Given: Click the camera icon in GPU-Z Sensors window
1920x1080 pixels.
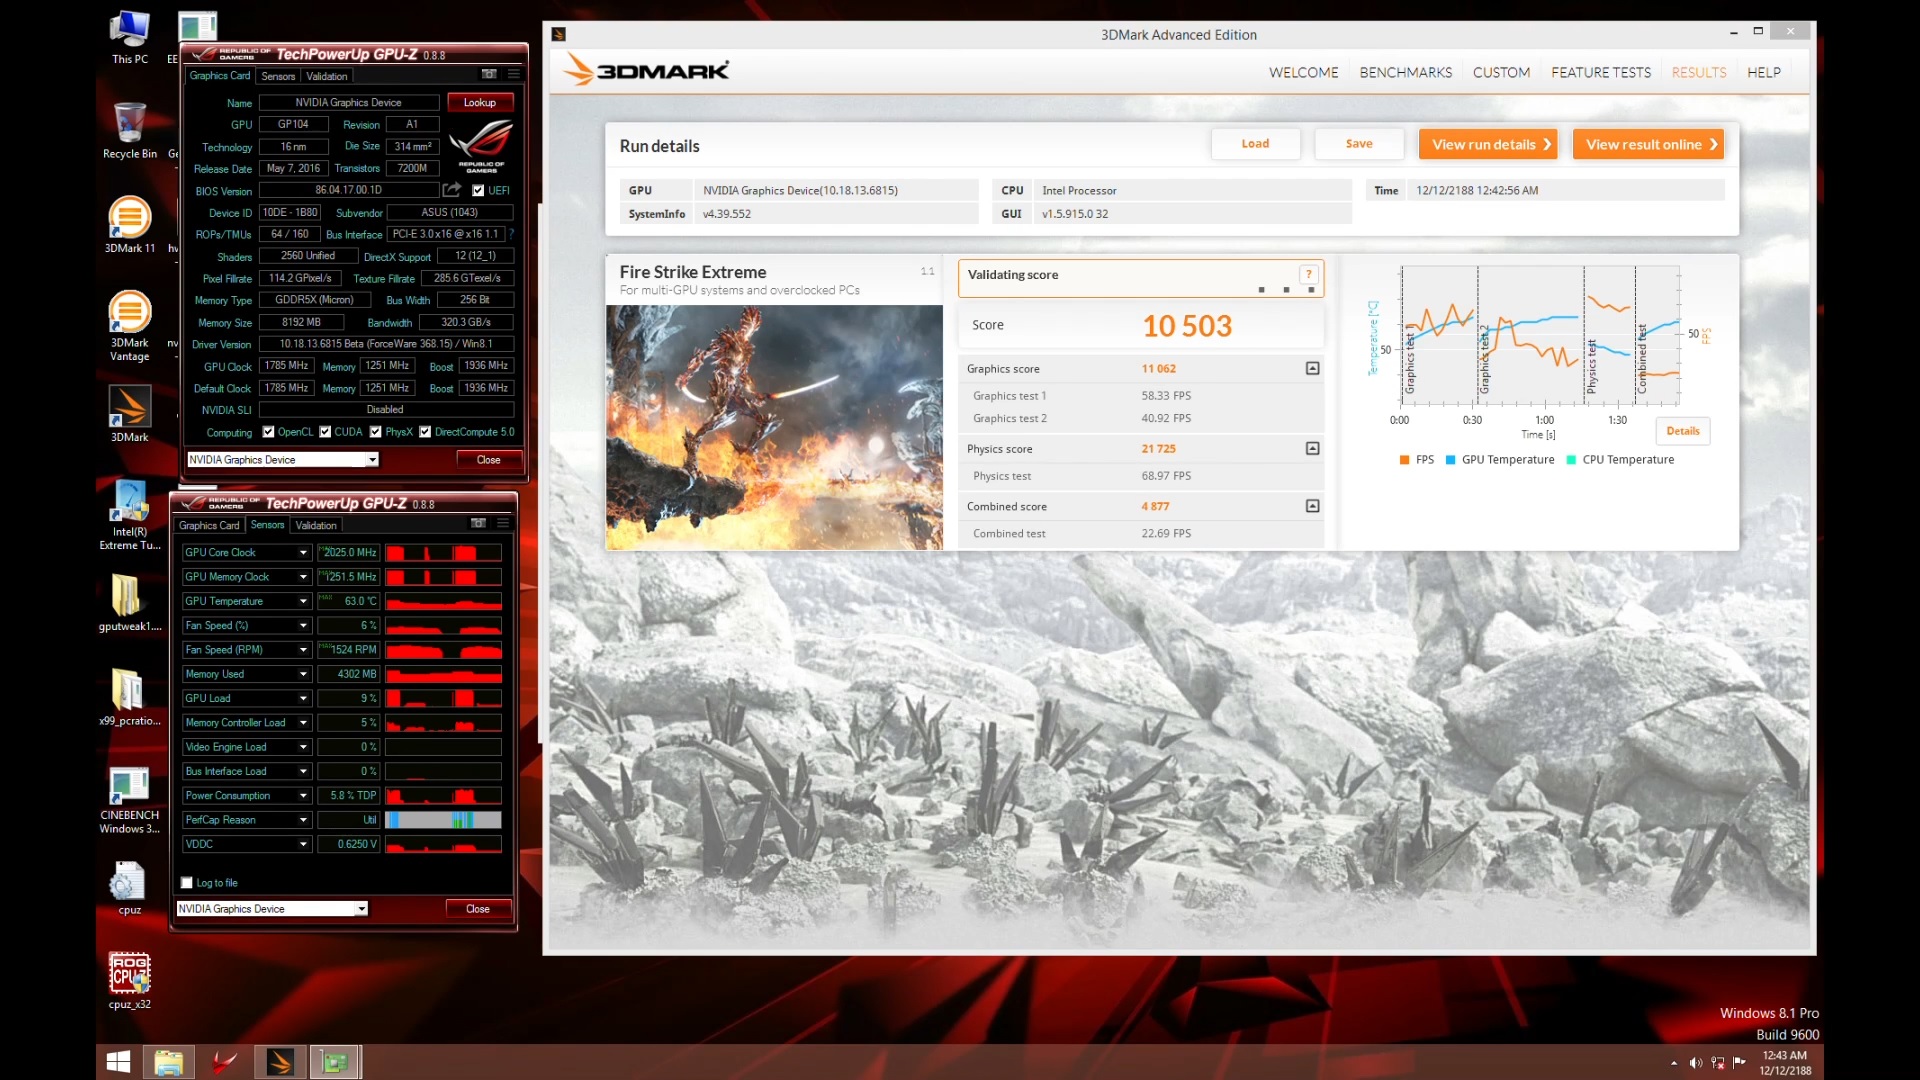Looking at the screenshot, I should pyautogui.click(x=479, y=523).
